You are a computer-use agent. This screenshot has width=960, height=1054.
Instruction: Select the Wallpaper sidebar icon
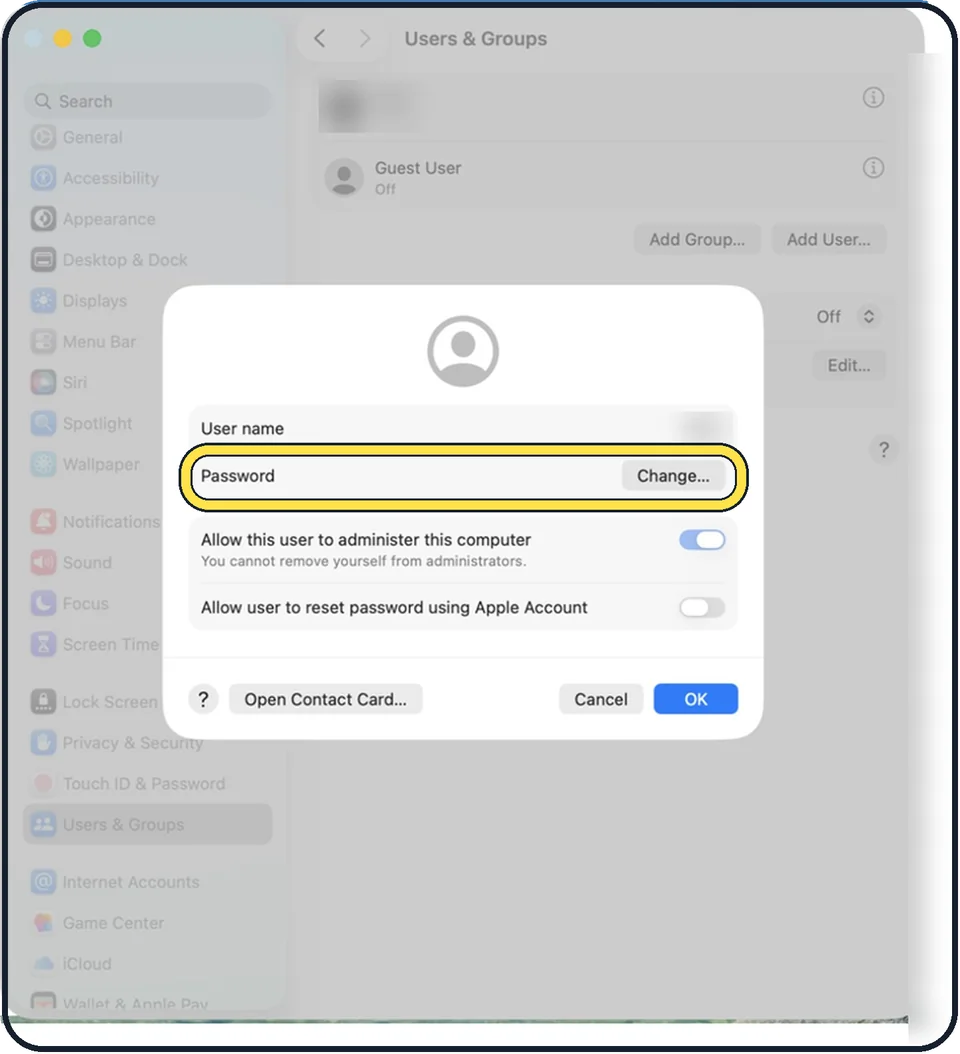pos(43,464)
